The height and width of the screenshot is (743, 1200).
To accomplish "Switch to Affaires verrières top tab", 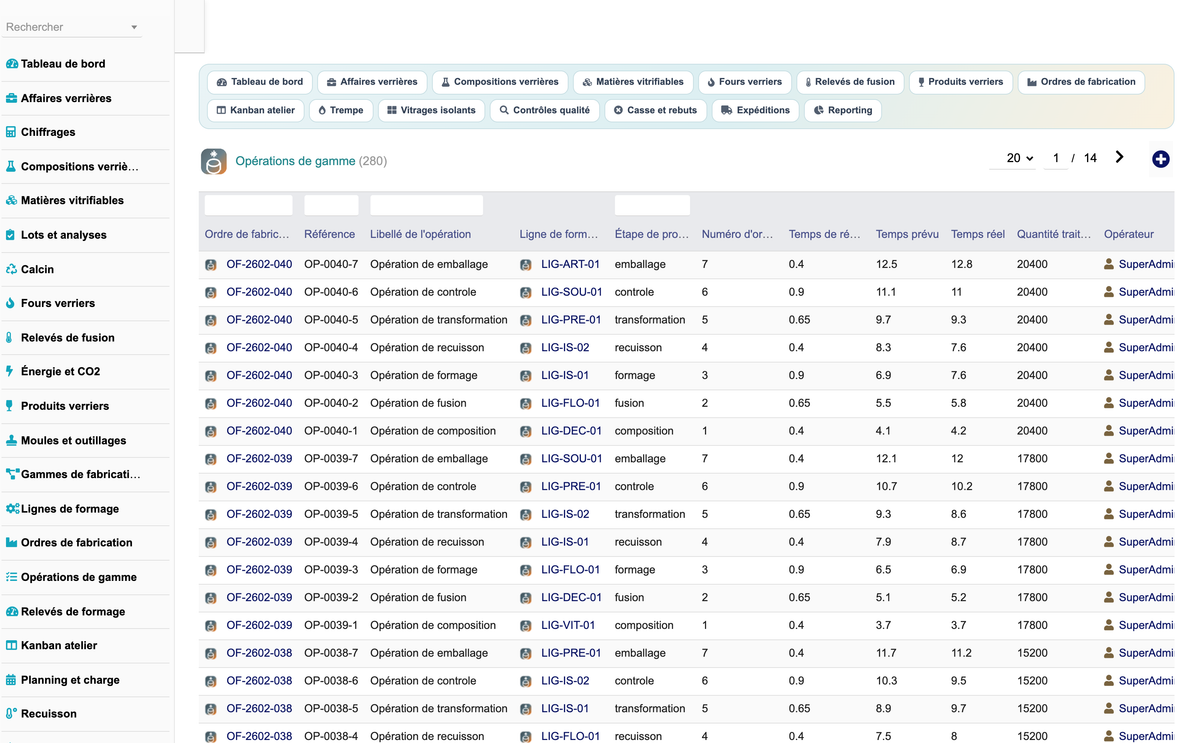I will (x=372, y=82).
